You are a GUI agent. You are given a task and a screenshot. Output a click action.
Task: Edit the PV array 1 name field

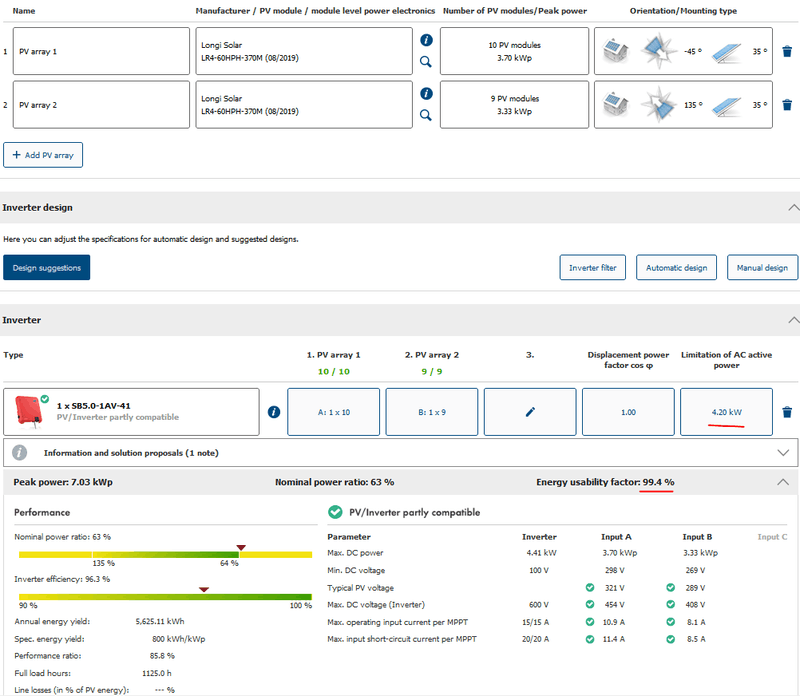(x=103, y=51)
